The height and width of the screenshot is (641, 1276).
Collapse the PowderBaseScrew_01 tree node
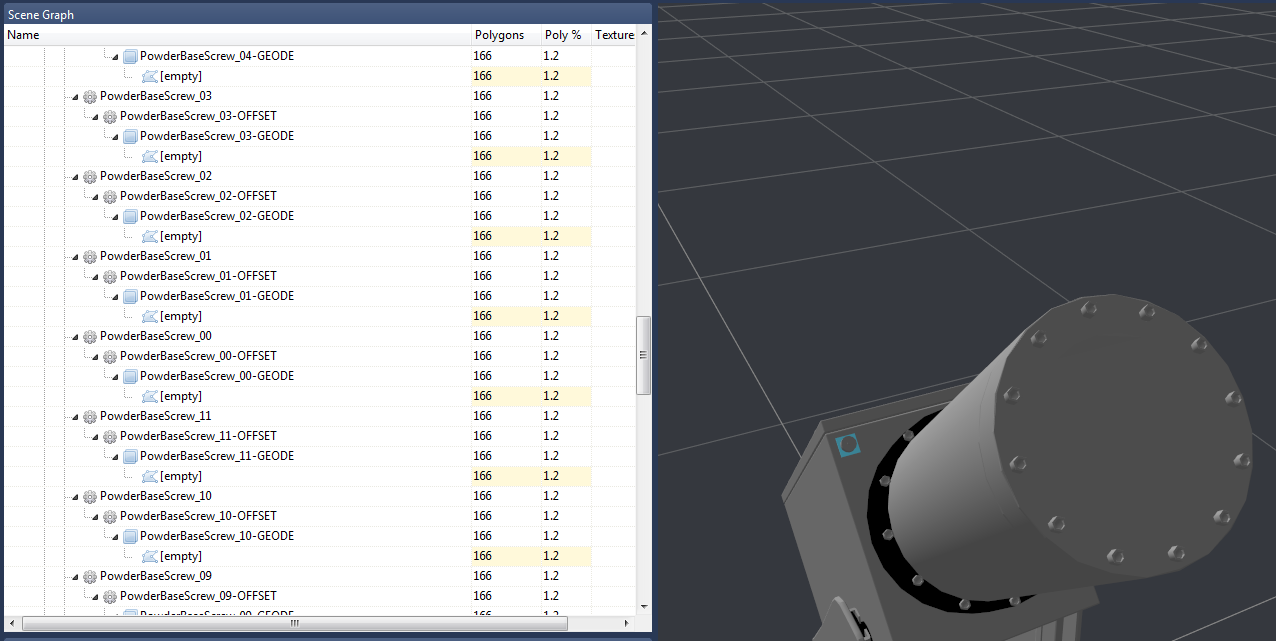click(x=74, y=257)
